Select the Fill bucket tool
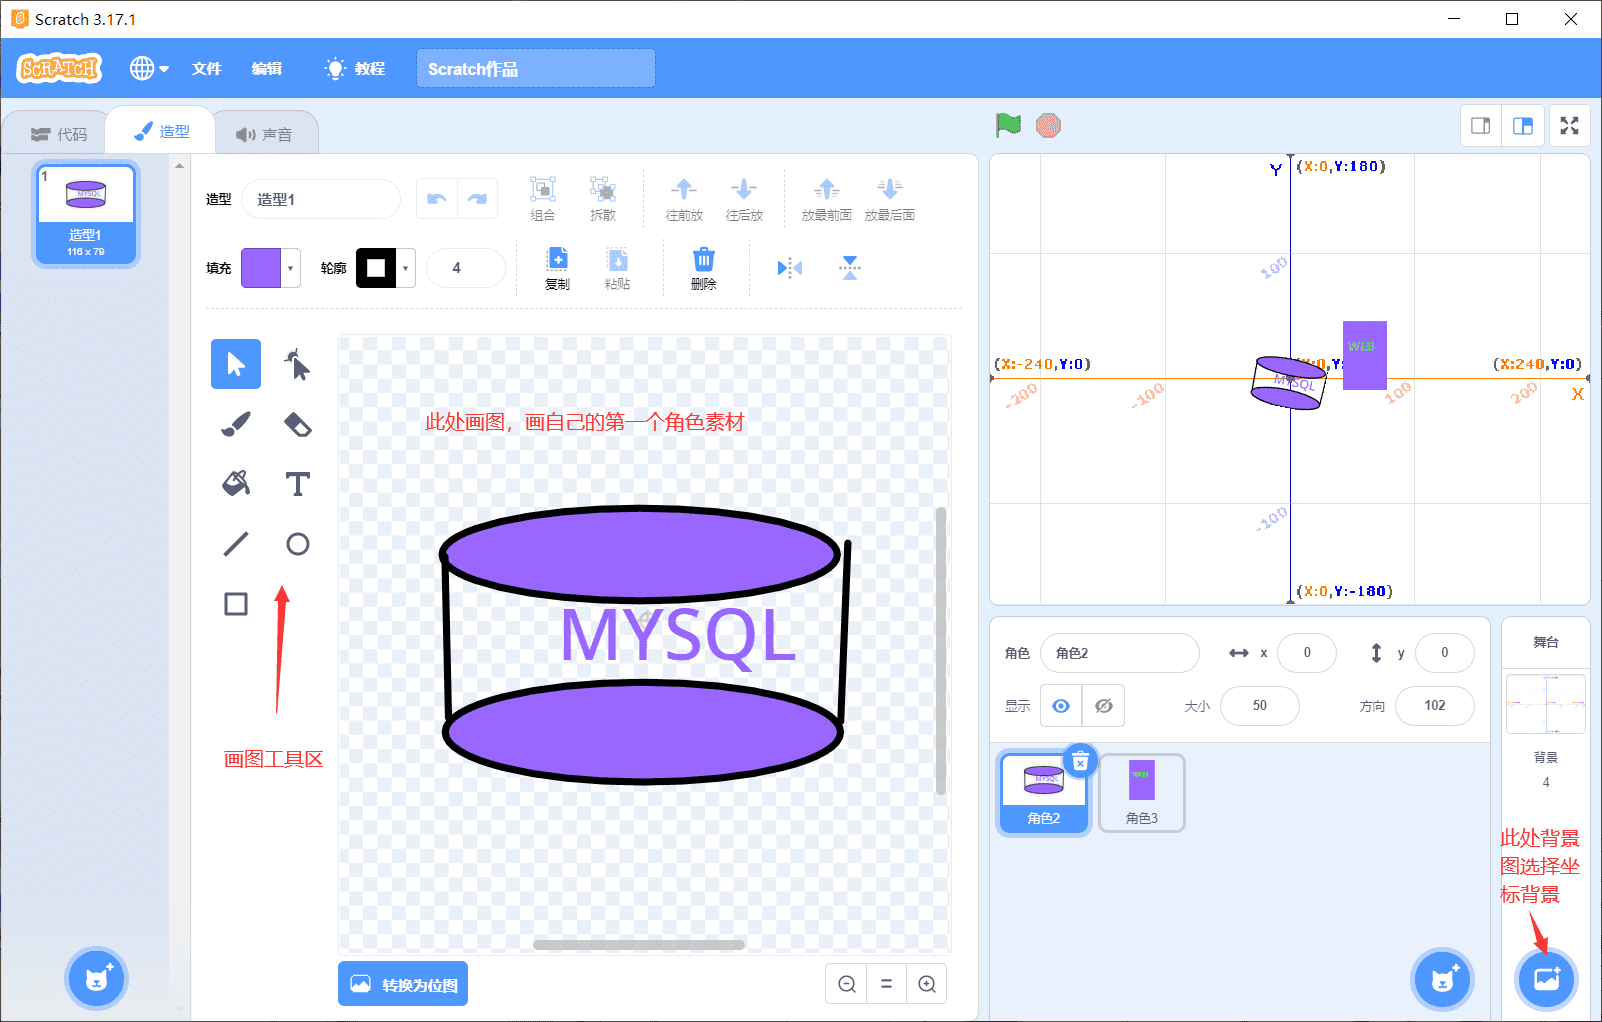This screenshot has width=1602, height=1022. [236, 484]
